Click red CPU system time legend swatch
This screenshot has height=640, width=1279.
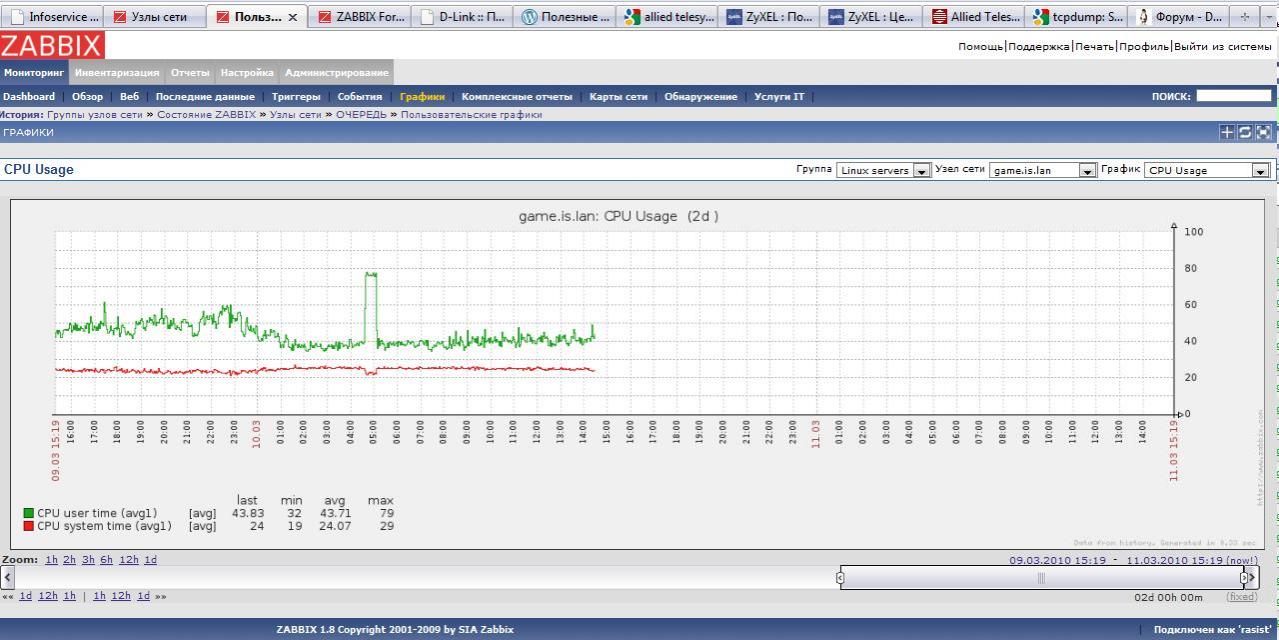pyautogui.click(x=29, y=526)
